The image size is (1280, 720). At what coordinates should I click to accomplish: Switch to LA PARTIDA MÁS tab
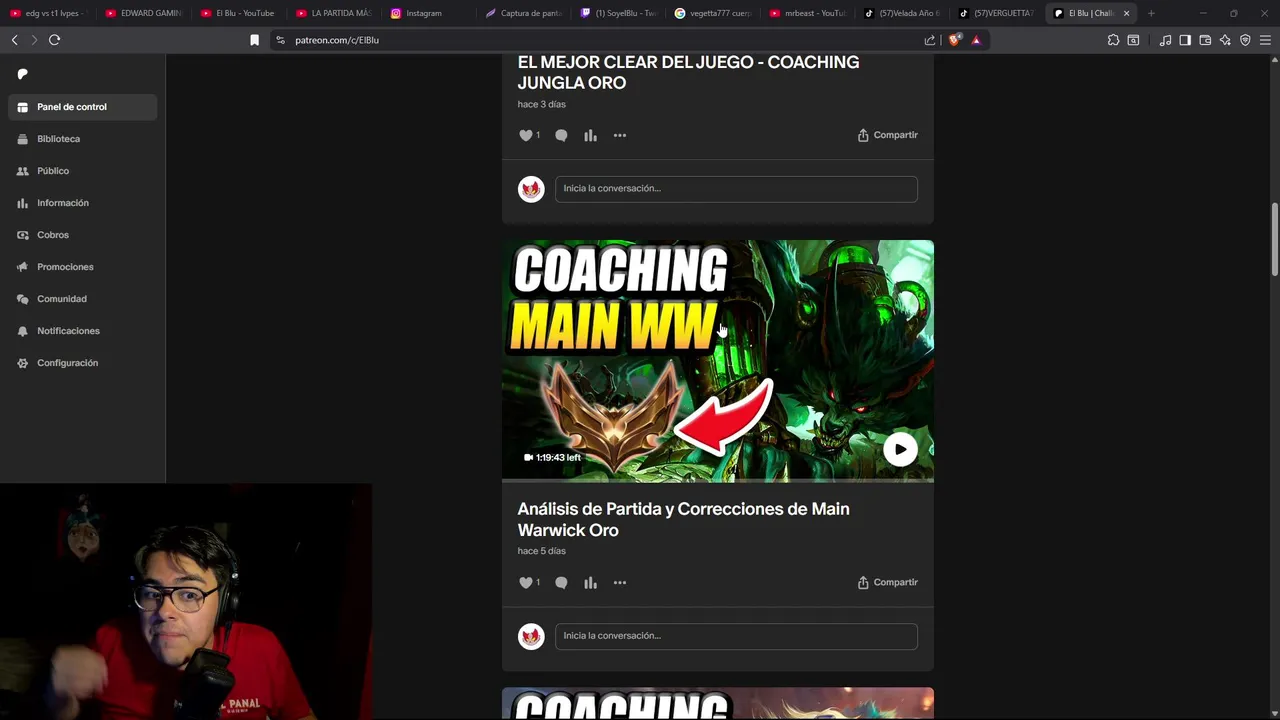[334, 13]
